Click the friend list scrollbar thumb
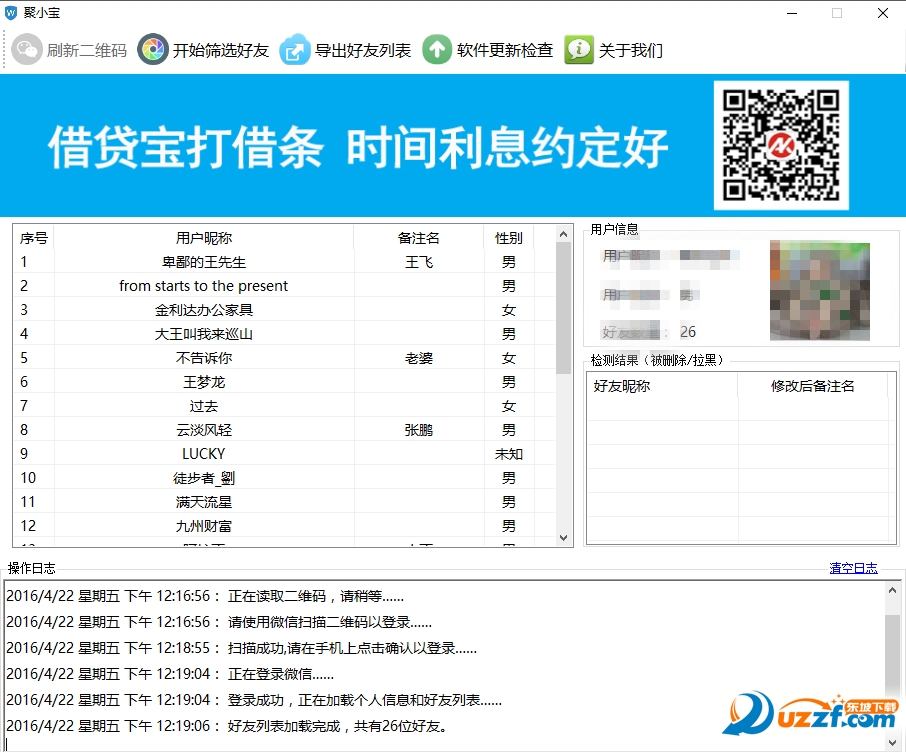This screenshot has width=906, height=752. click(x=564, y=308)
